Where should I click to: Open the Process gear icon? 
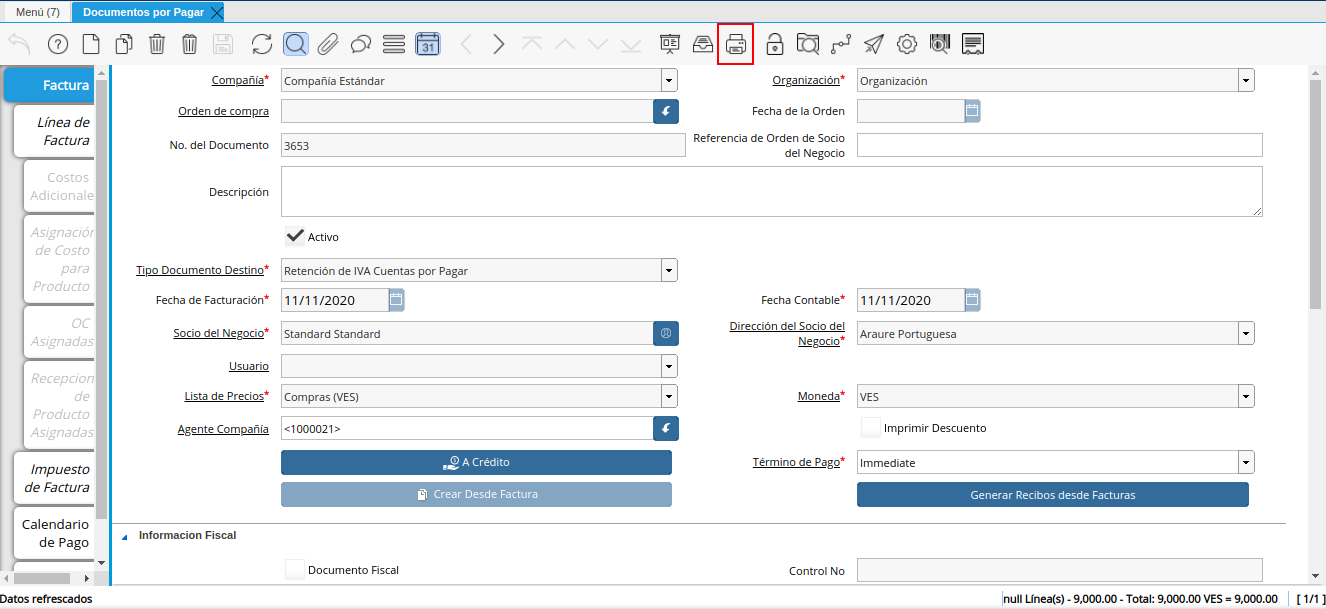point(907,44)
